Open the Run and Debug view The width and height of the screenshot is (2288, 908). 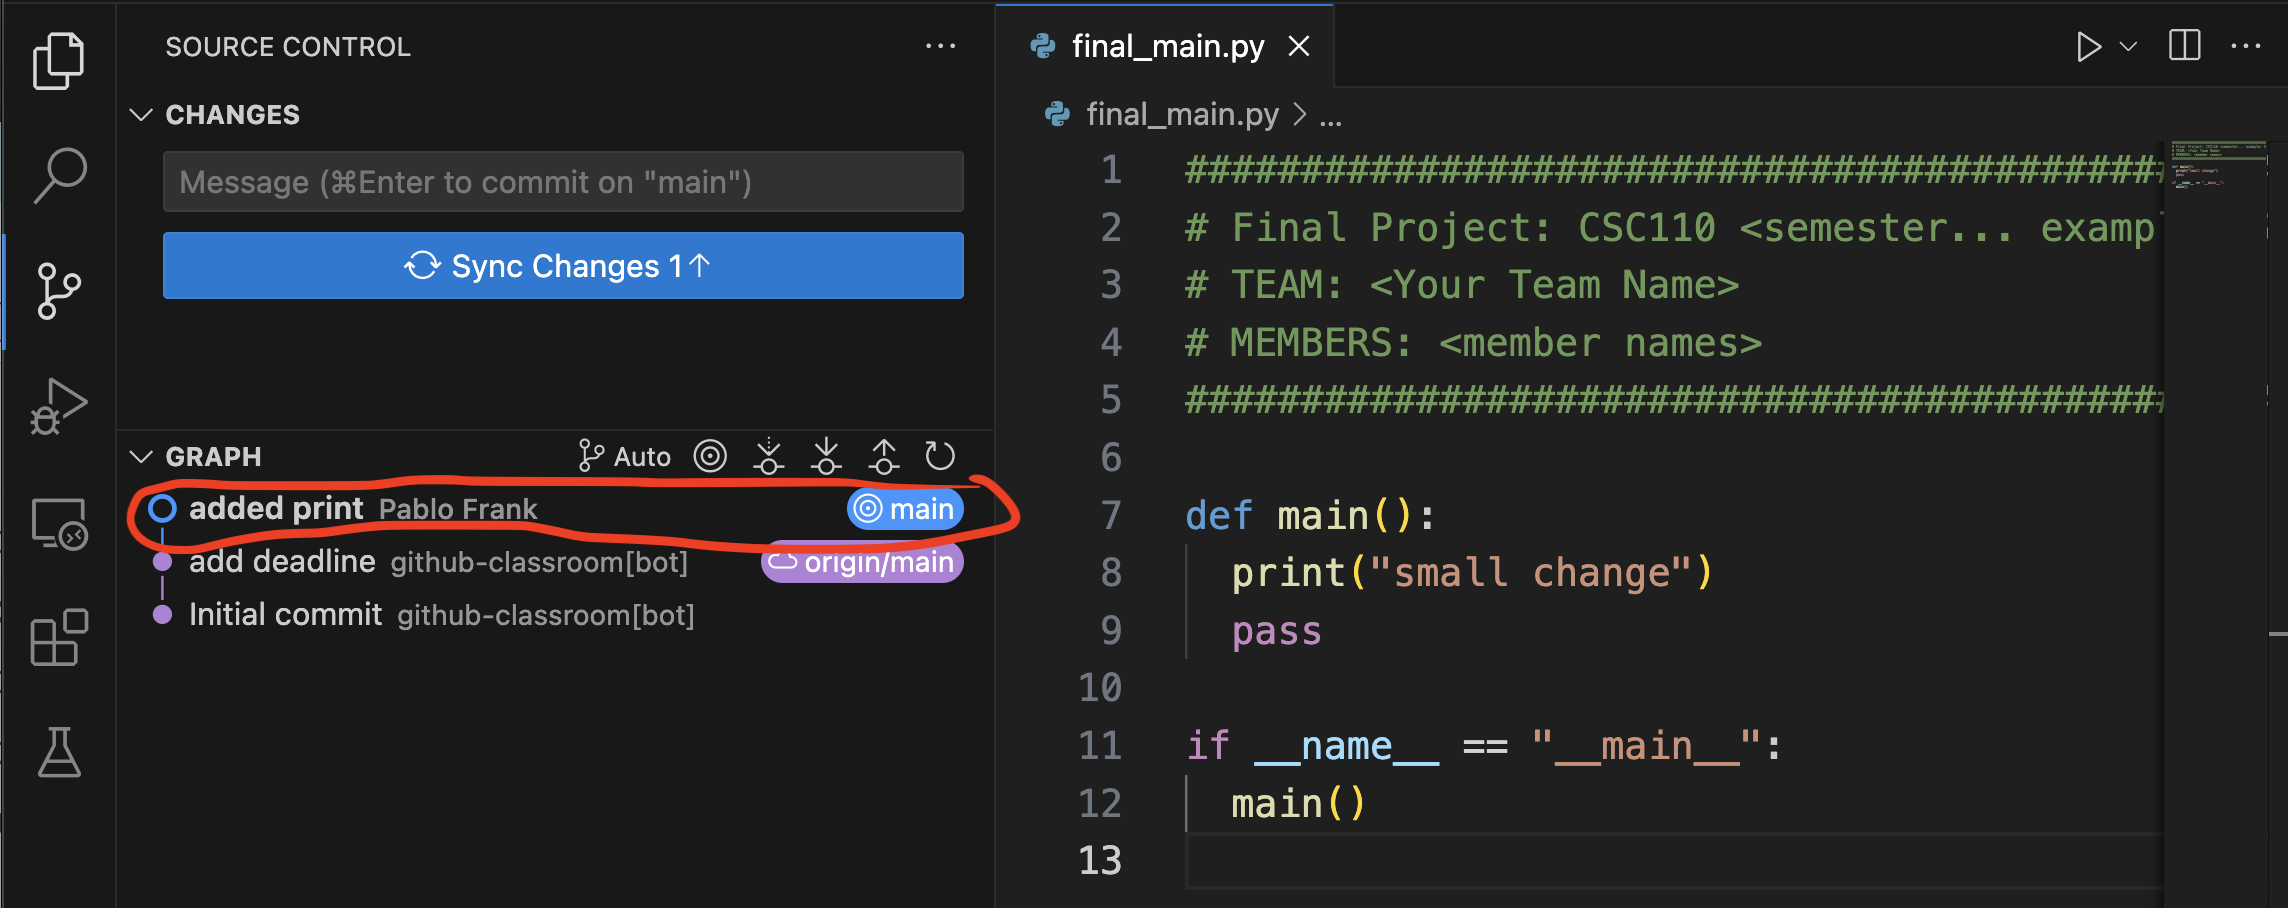tap(58, 406)
